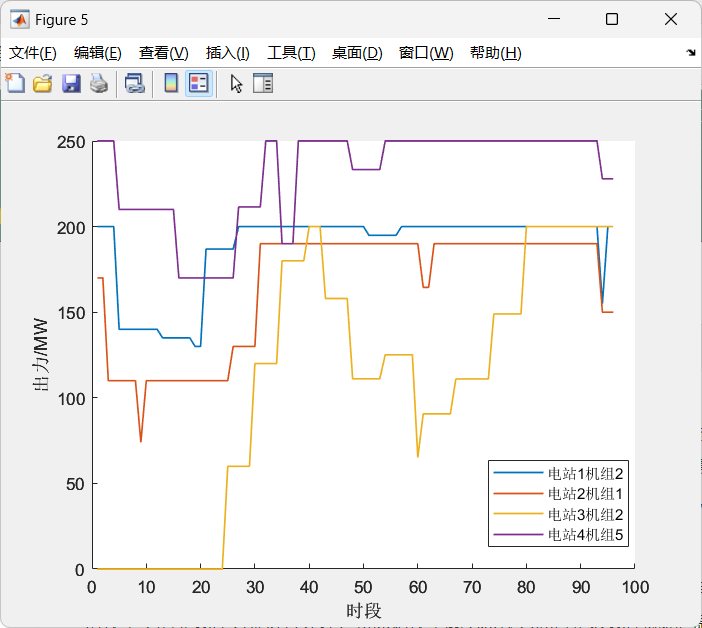Click the 帮助(H) menu item
Image resolution: width=702 pixels, height=628 pixels.
tap(495, 53)
